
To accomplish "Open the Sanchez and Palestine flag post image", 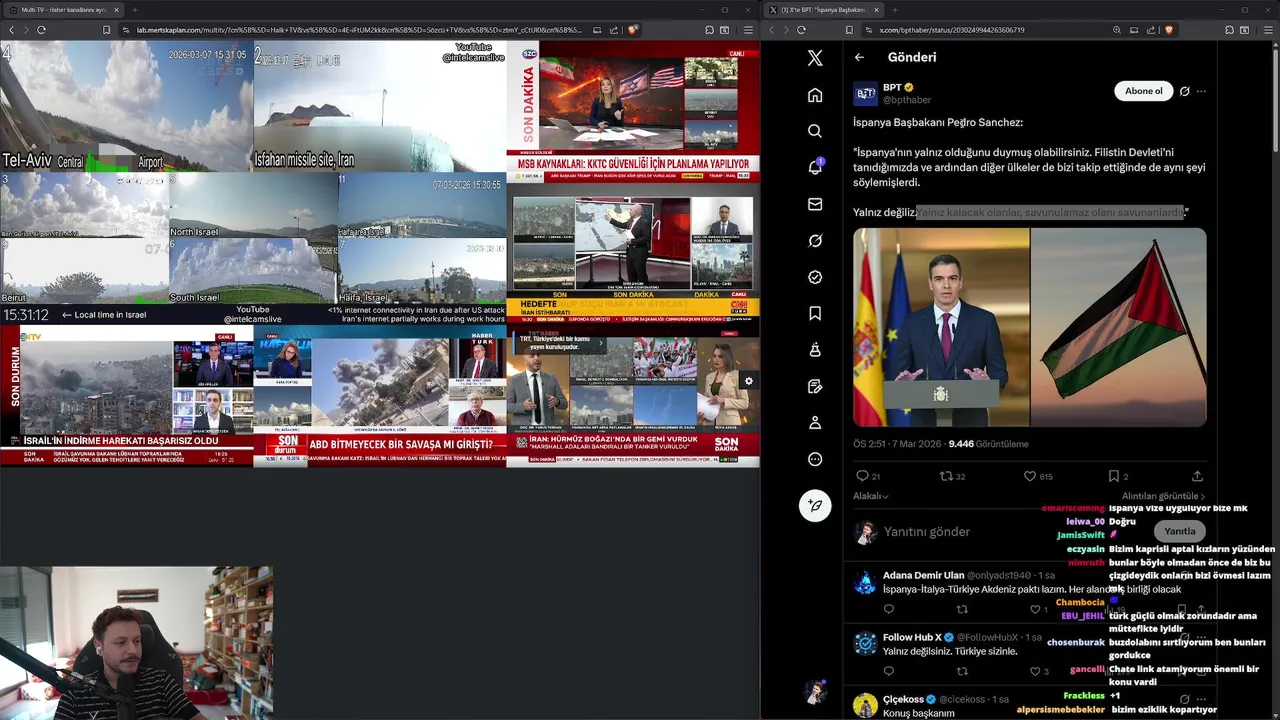I will point(1030,328).
